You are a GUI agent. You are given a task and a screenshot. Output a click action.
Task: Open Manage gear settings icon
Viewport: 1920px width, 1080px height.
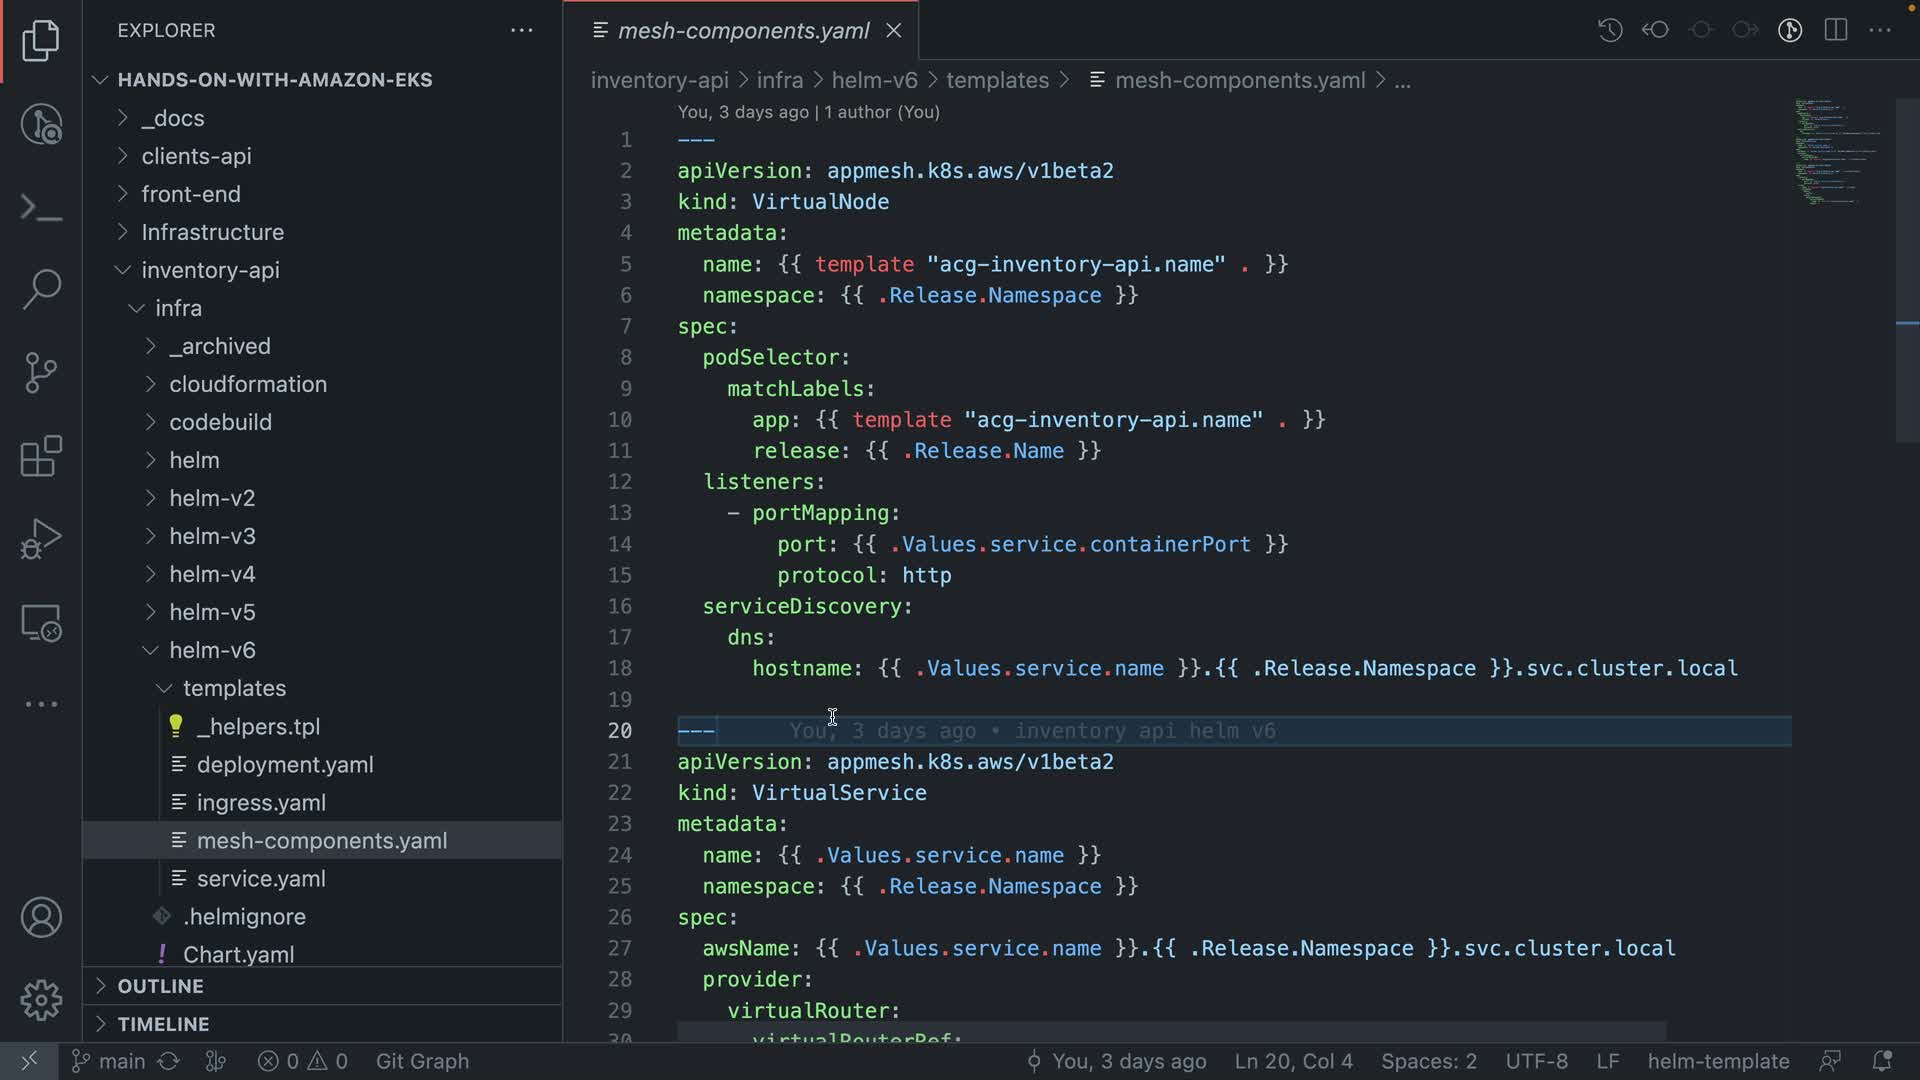[41, 999]
